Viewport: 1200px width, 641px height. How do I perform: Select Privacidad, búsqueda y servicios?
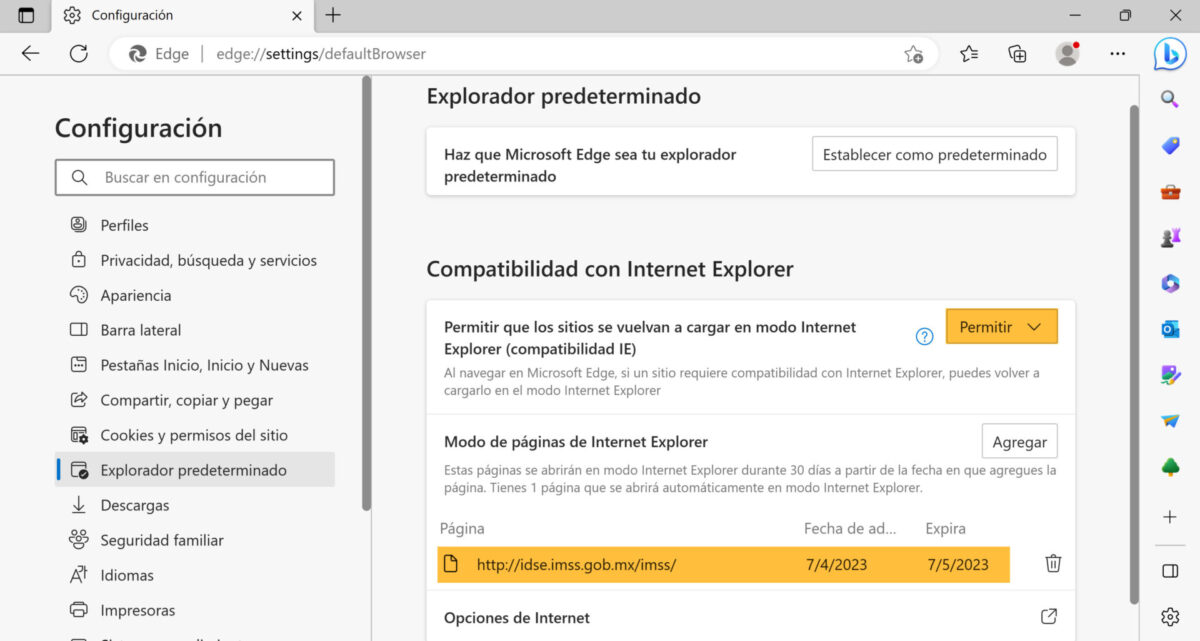[208, 260]
